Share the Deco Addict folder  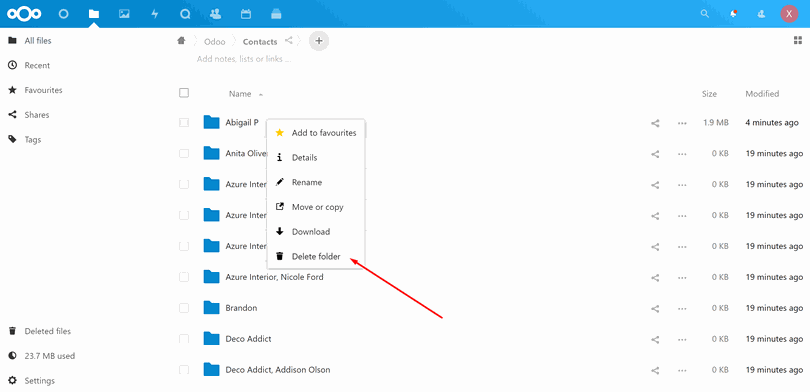[655, 339]
